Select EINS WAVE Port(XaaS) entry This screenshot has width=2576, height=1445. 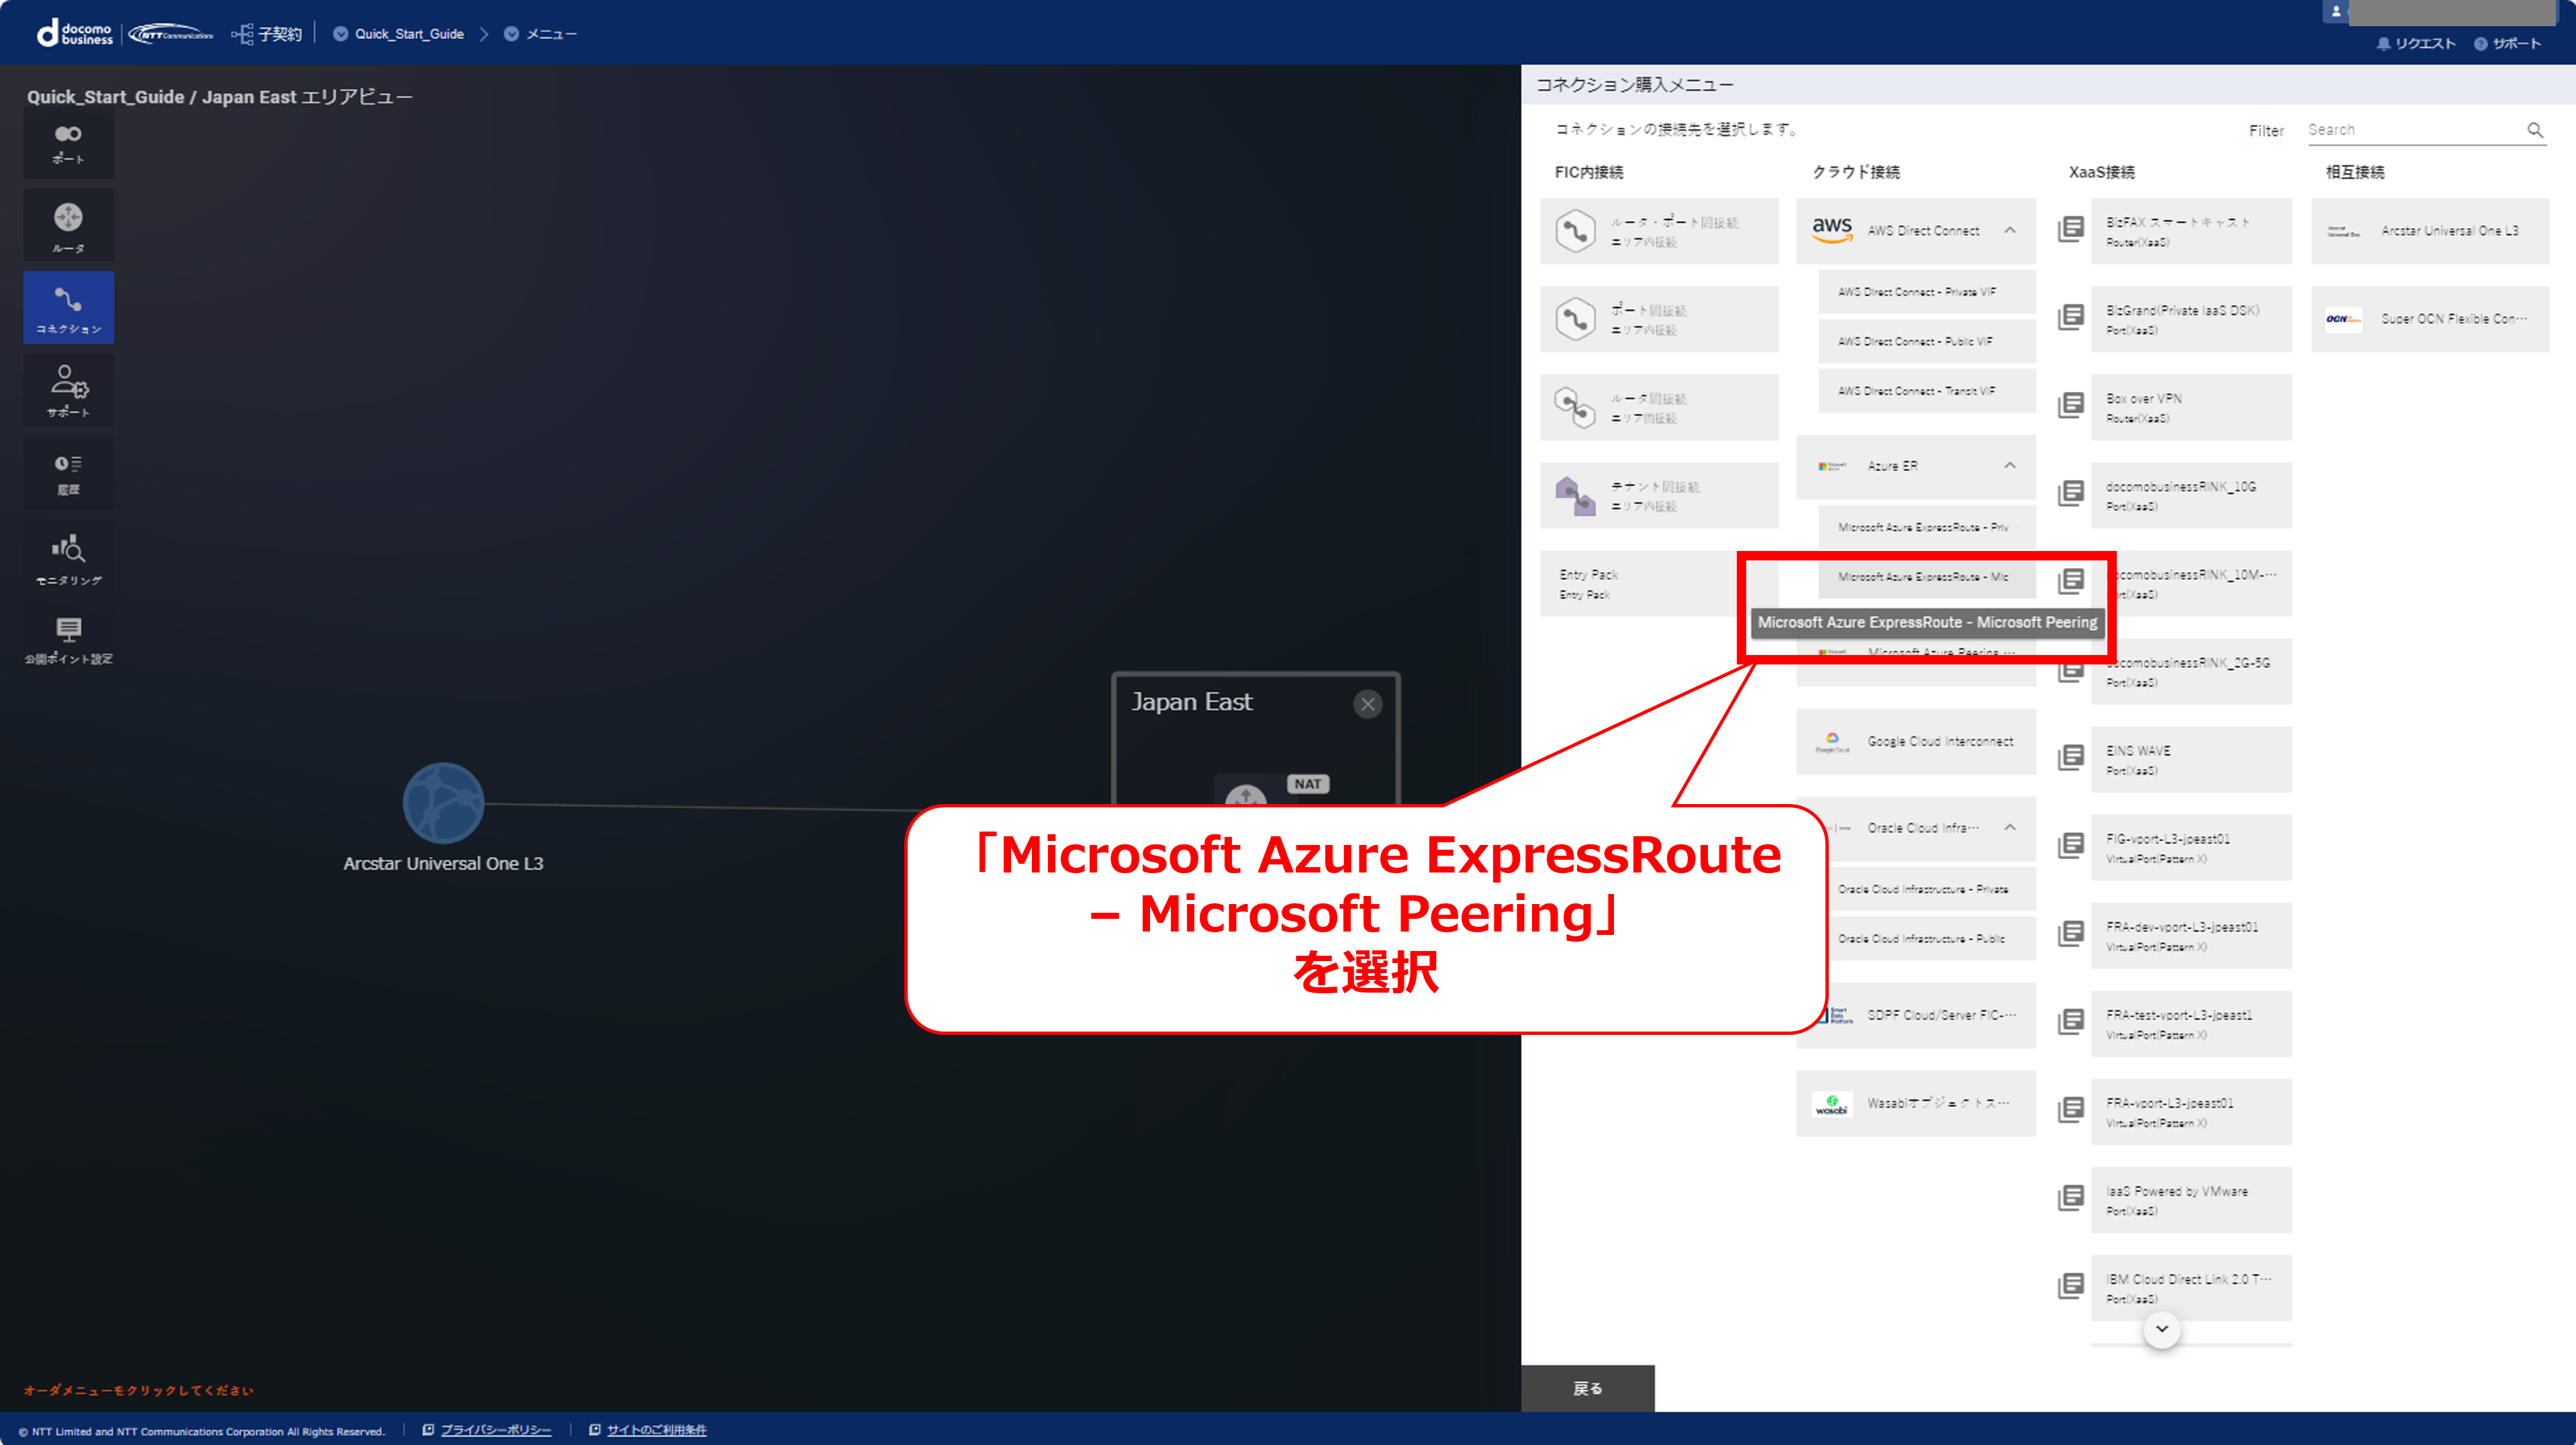point(2191,759)
